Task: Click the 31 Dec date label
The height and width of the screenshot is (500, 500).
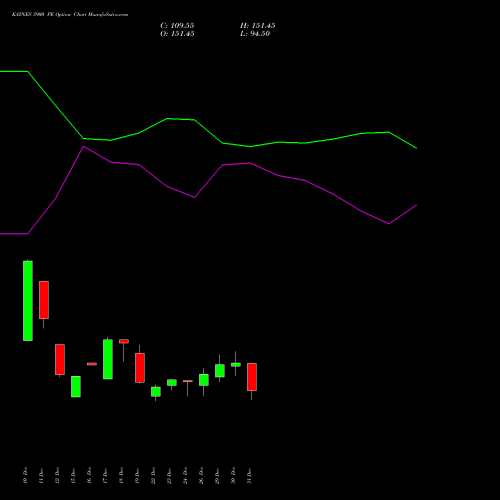Action: pyautogui.click(x=250, y=475)
